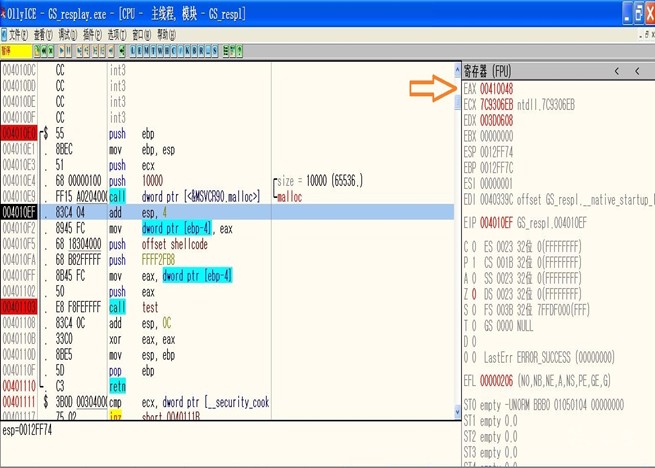655x468 pixels.
Task: Open Threads window with T button
Action: (x=153, y=51)
